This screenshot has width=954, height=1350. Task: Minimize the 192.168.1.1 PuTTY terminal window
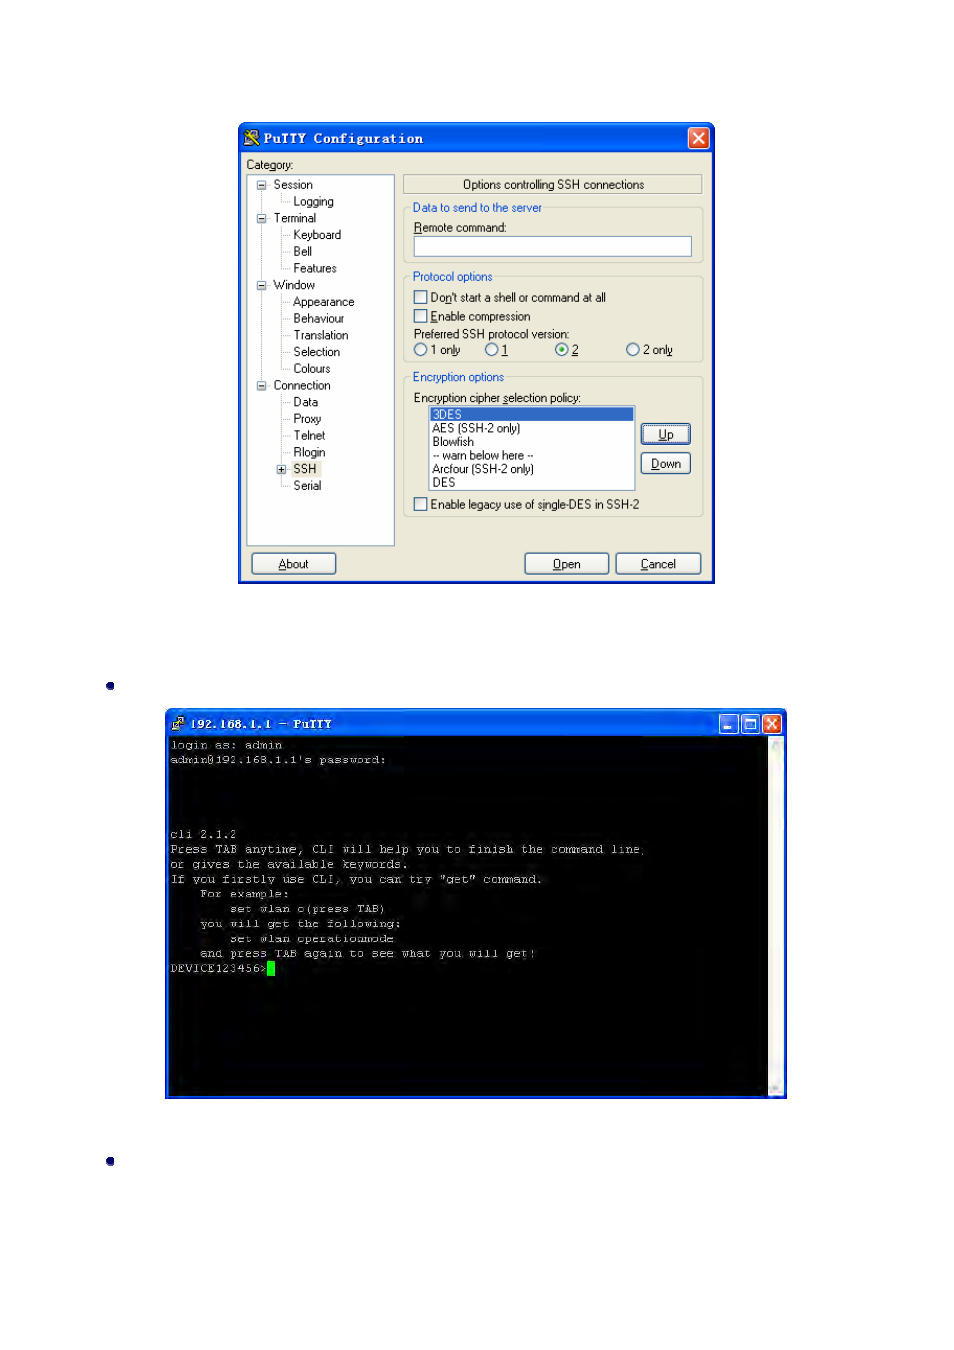coord(728,724)
